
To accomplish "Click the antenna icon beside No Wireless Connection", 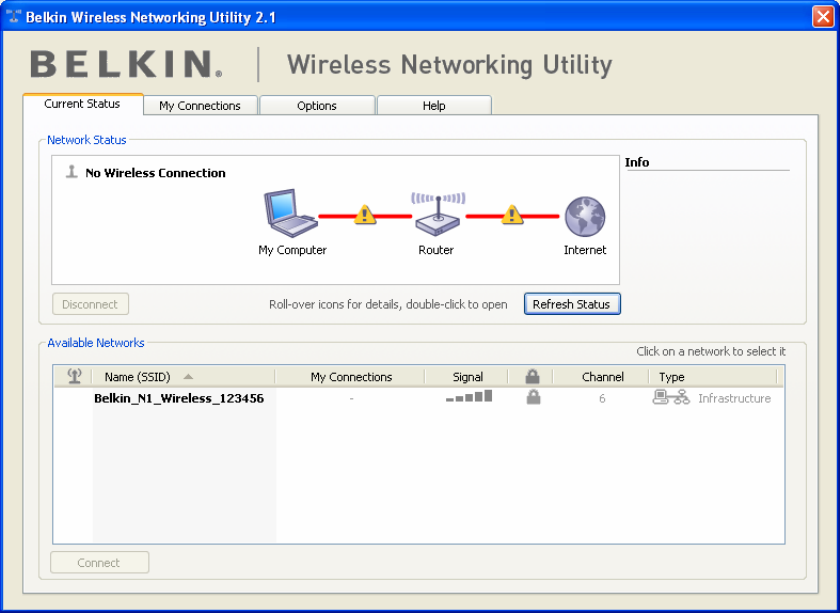I will [x=71, y=172].
